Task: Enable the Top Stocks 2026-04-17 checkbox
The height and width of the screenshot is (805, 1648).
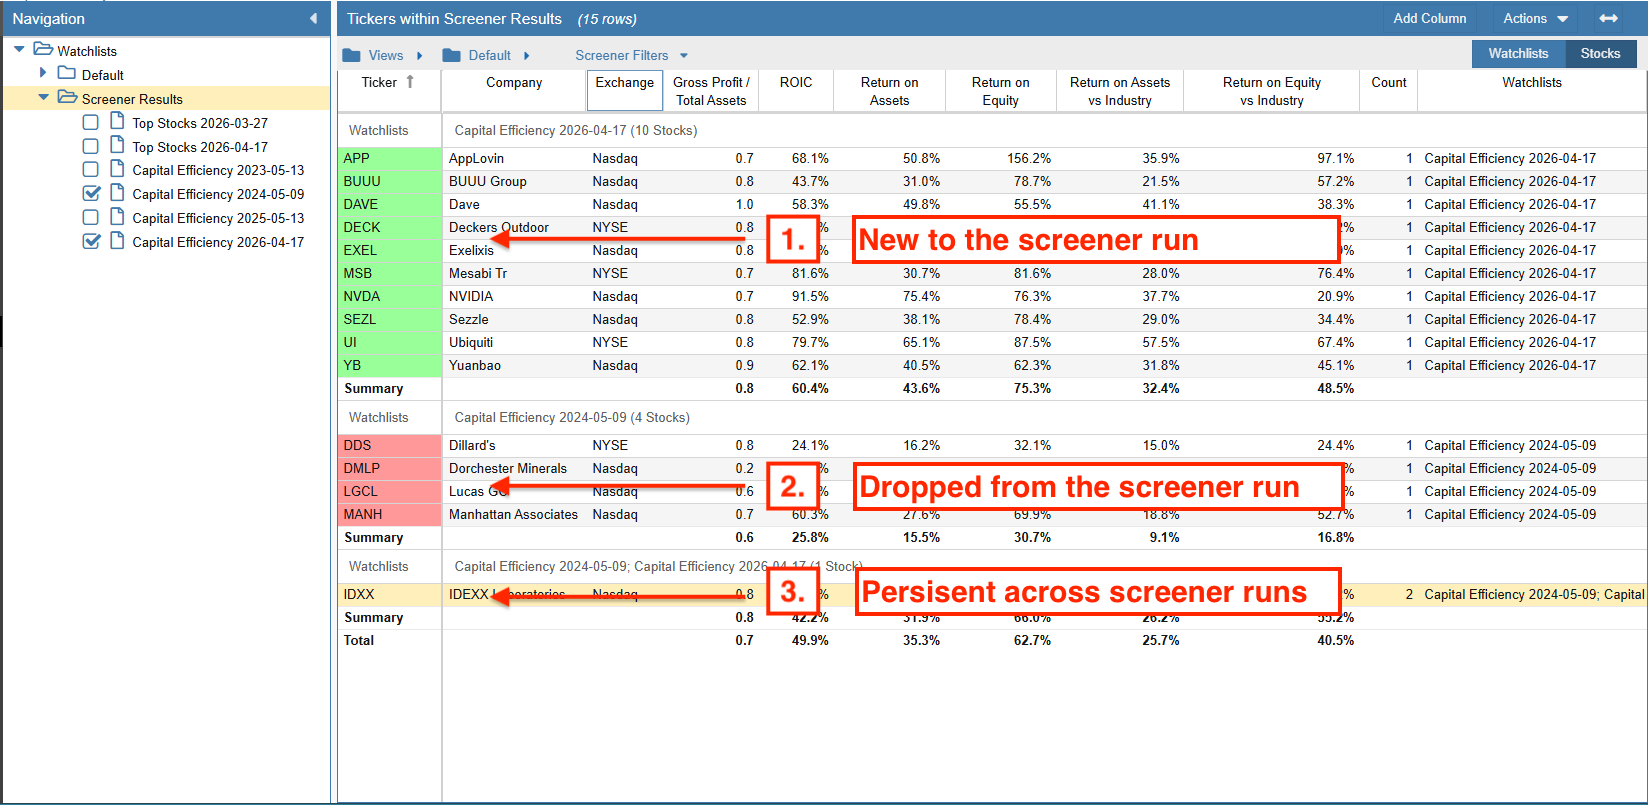Action: coord(91,146)
